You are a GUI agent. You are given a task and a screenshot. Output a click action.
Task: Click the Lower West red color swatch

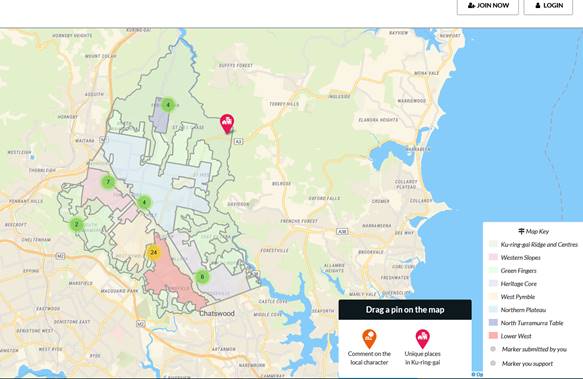tap(493, 336)
